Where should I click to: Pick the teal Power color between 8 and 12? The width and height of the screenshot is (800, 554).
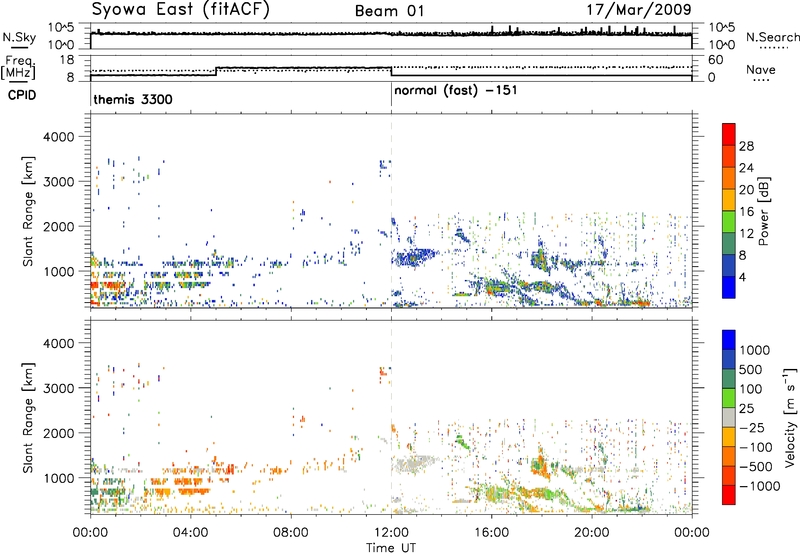[x=729, y=244]
